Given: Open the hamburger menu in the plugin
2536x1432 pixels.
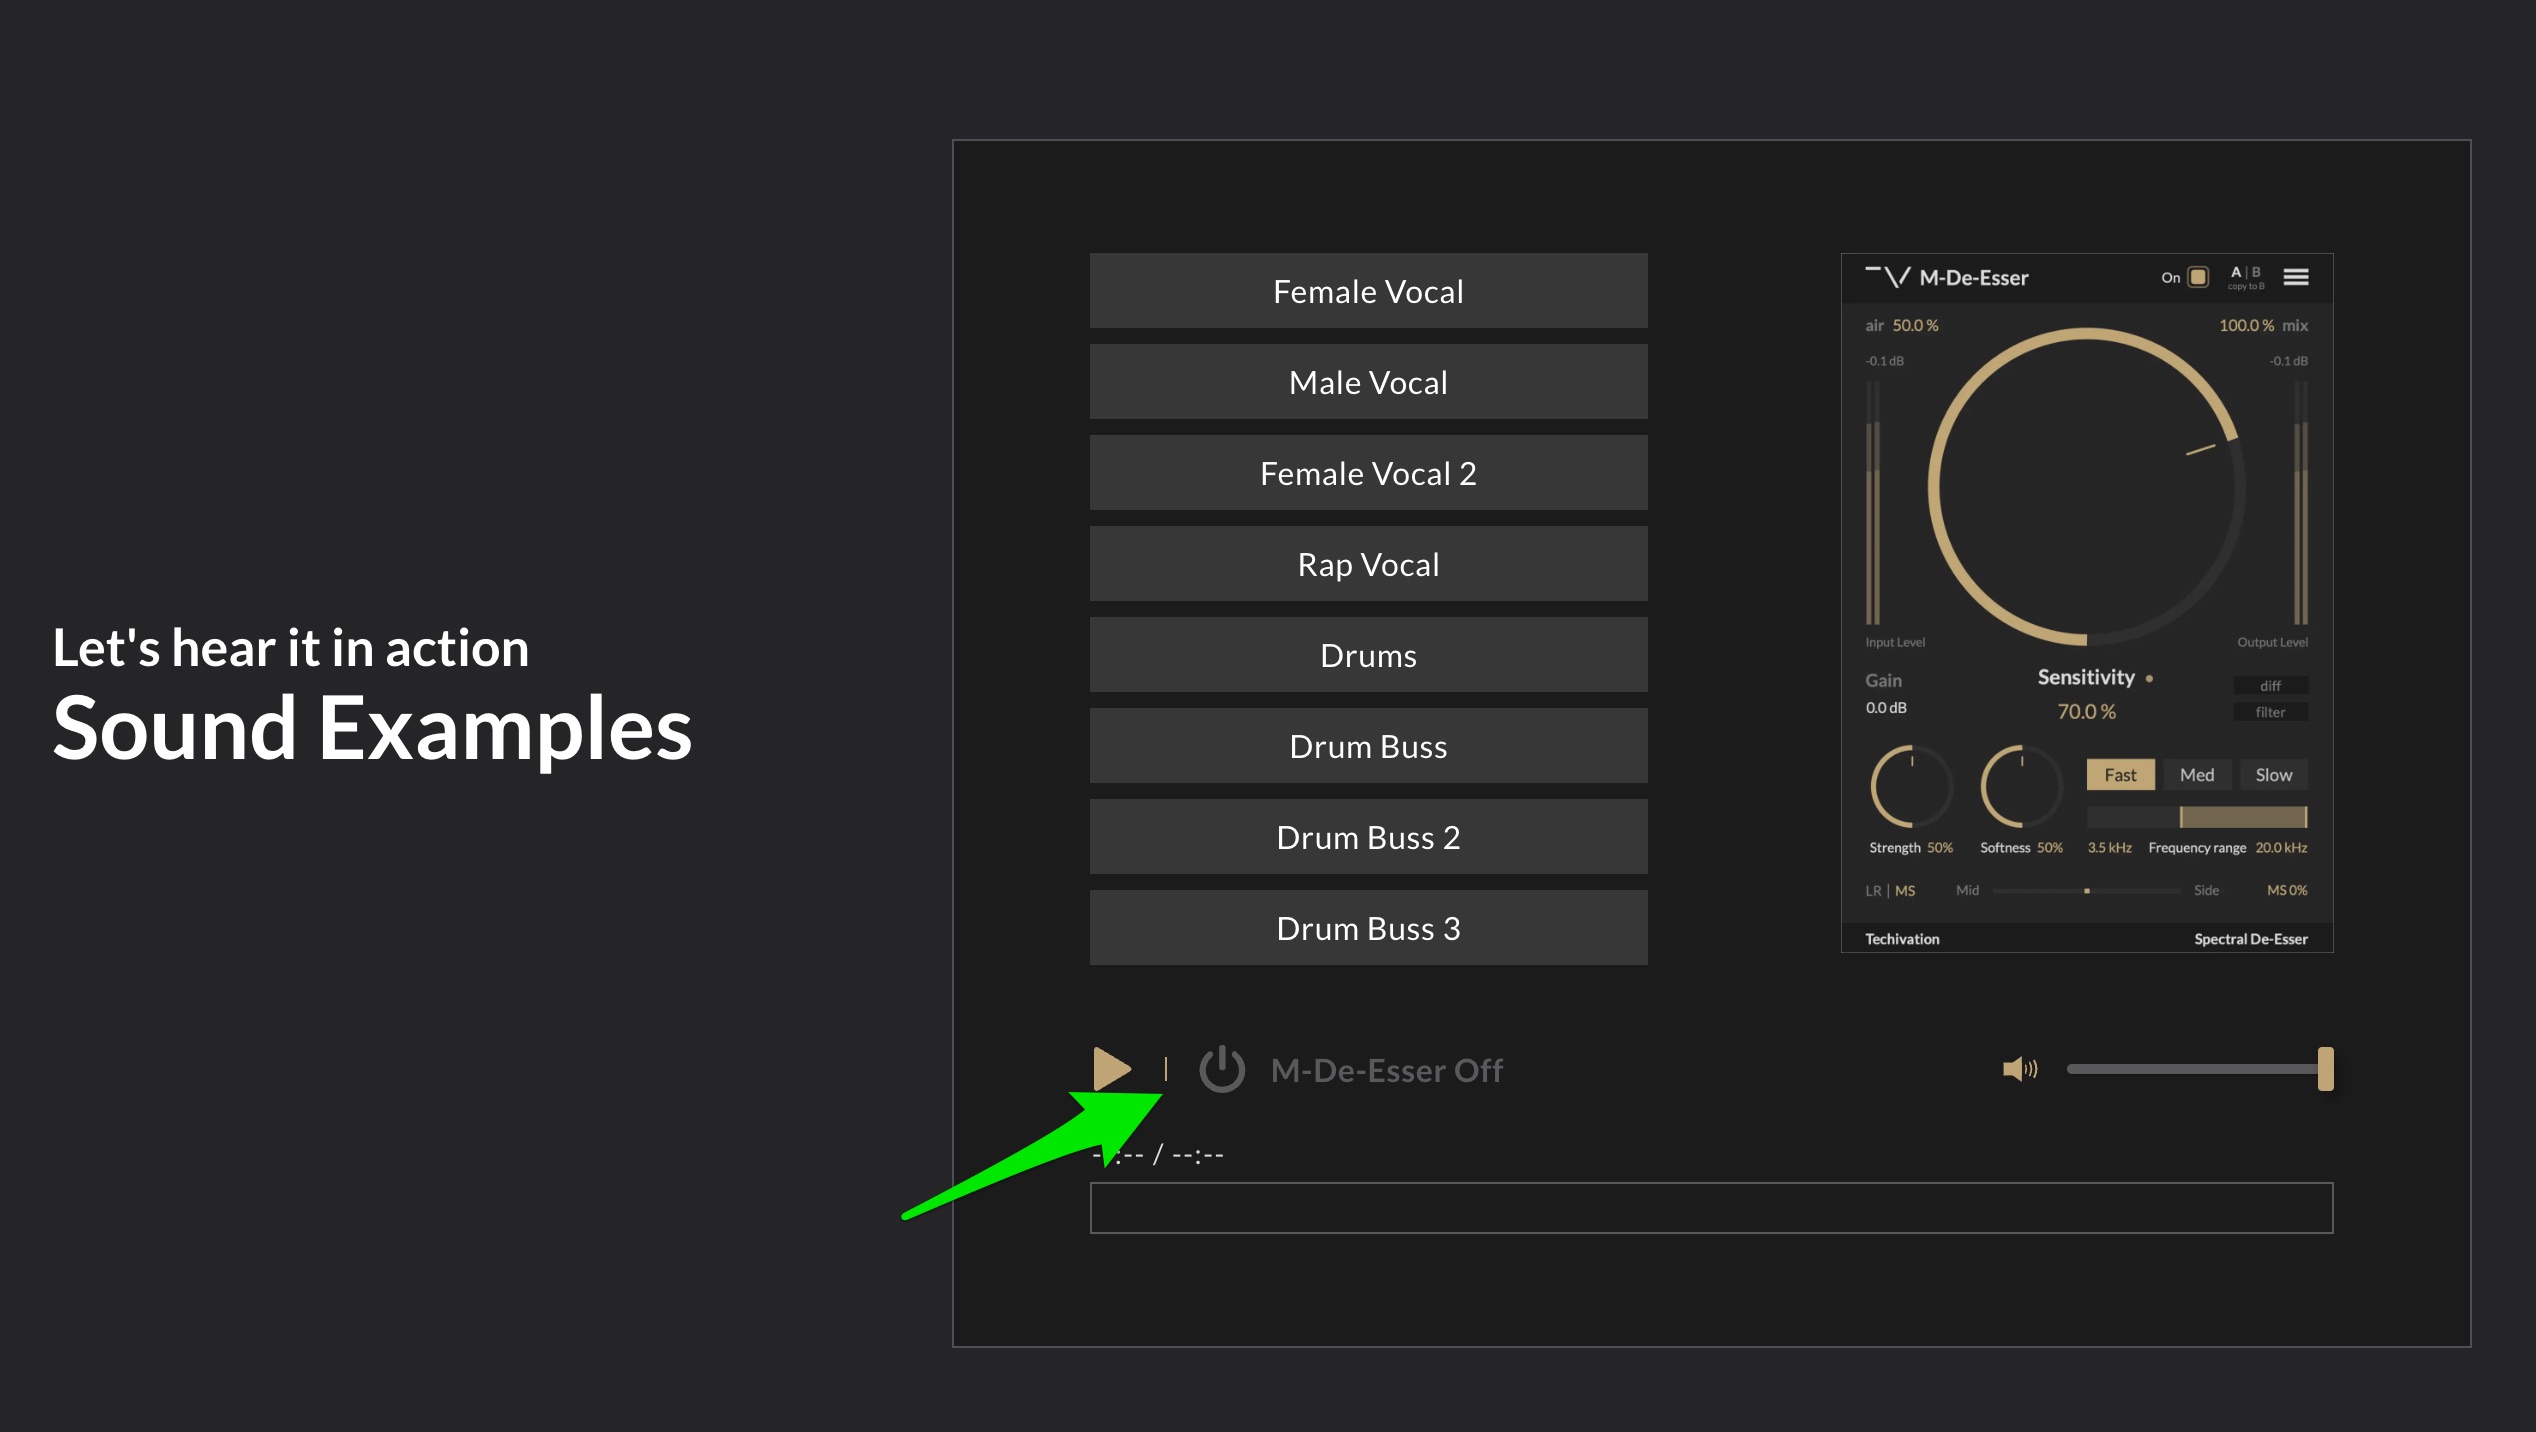Looking at the screenshot, I should pos(2296,277).
